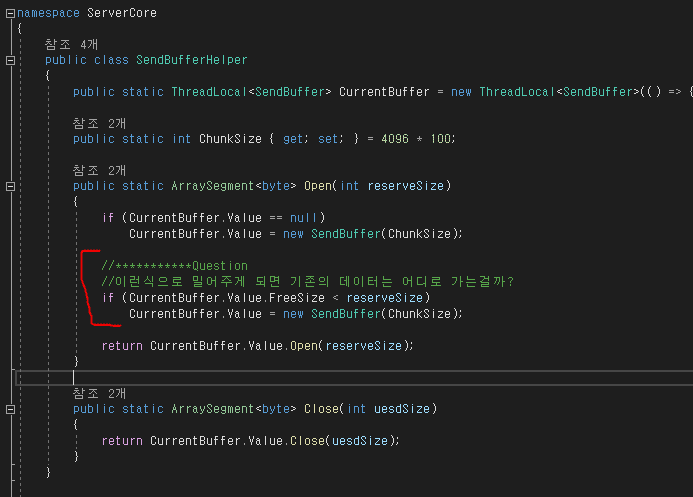The height and width of the screenshot is (497, 693).
Task: Collapse the namespace ServerCore block
Action: pyautogui.click(x=11, y=14)
